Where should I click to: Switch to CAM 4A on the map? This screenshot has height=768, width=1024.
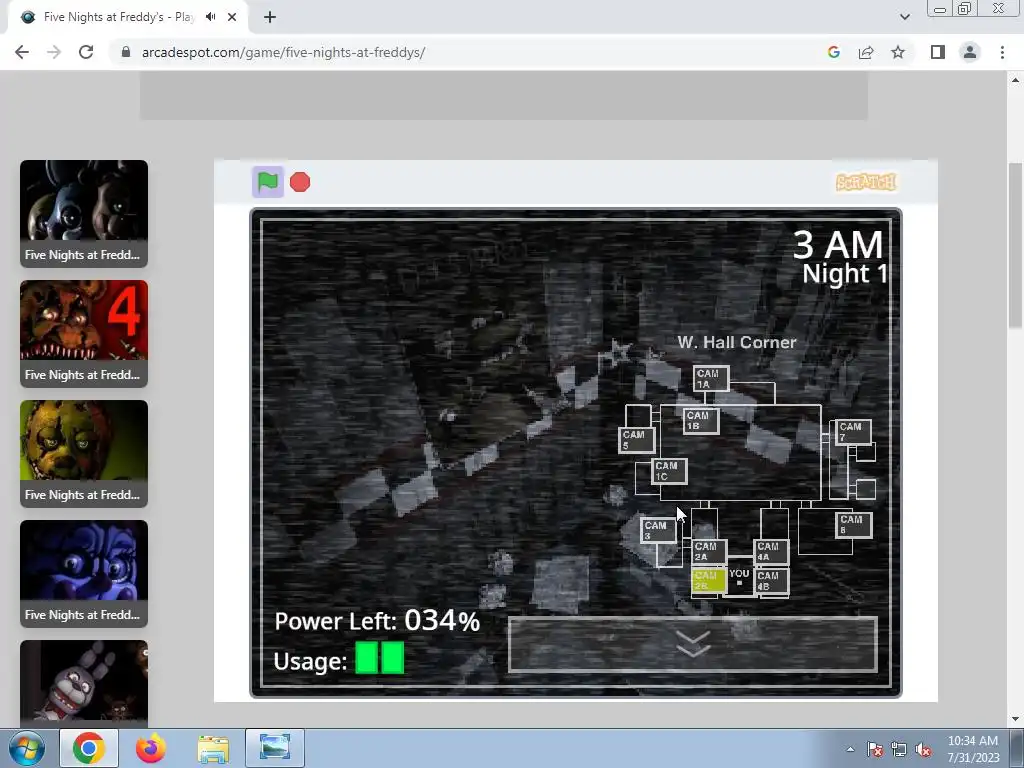point(771,551)
